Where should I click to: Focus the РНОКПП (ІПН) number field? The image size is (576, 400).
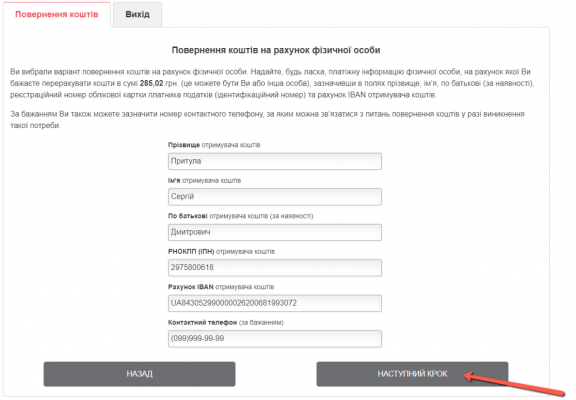tap(275, 267)
